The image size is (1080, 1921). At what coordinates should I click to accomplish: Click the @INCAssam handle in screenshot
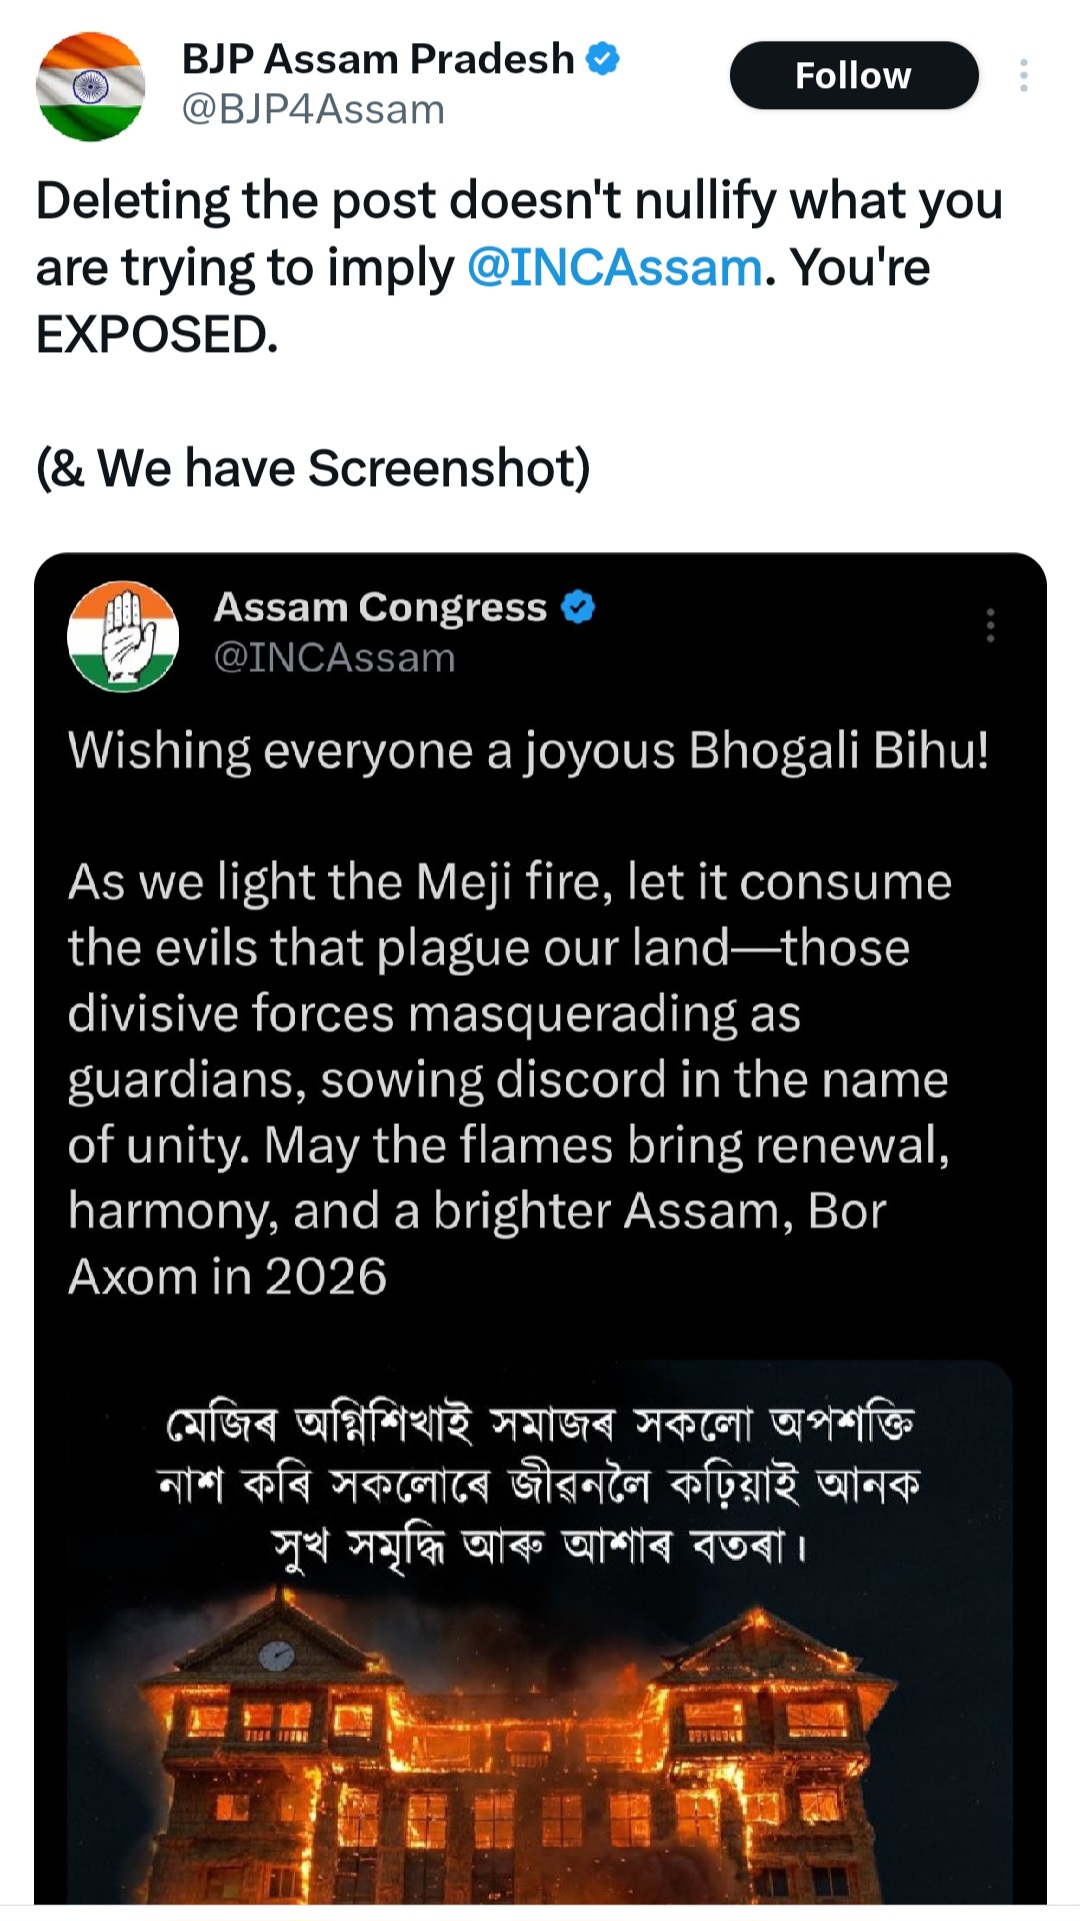334,658
